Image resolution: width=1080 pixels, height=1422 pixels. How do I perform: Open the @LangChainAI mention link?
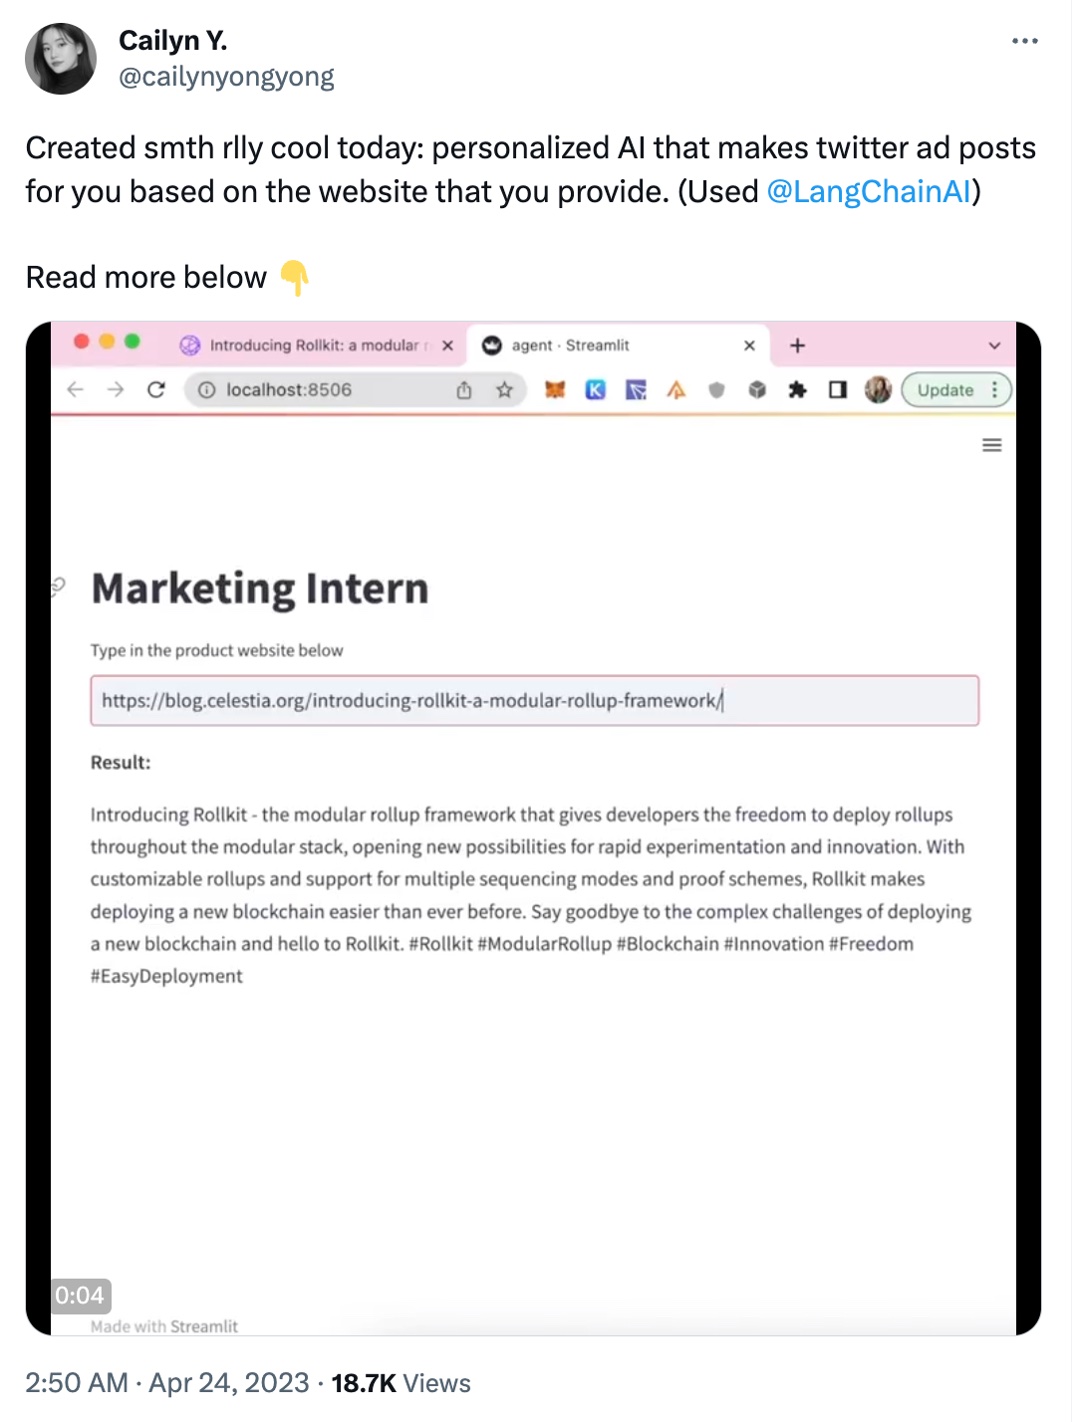click(868, 191)
